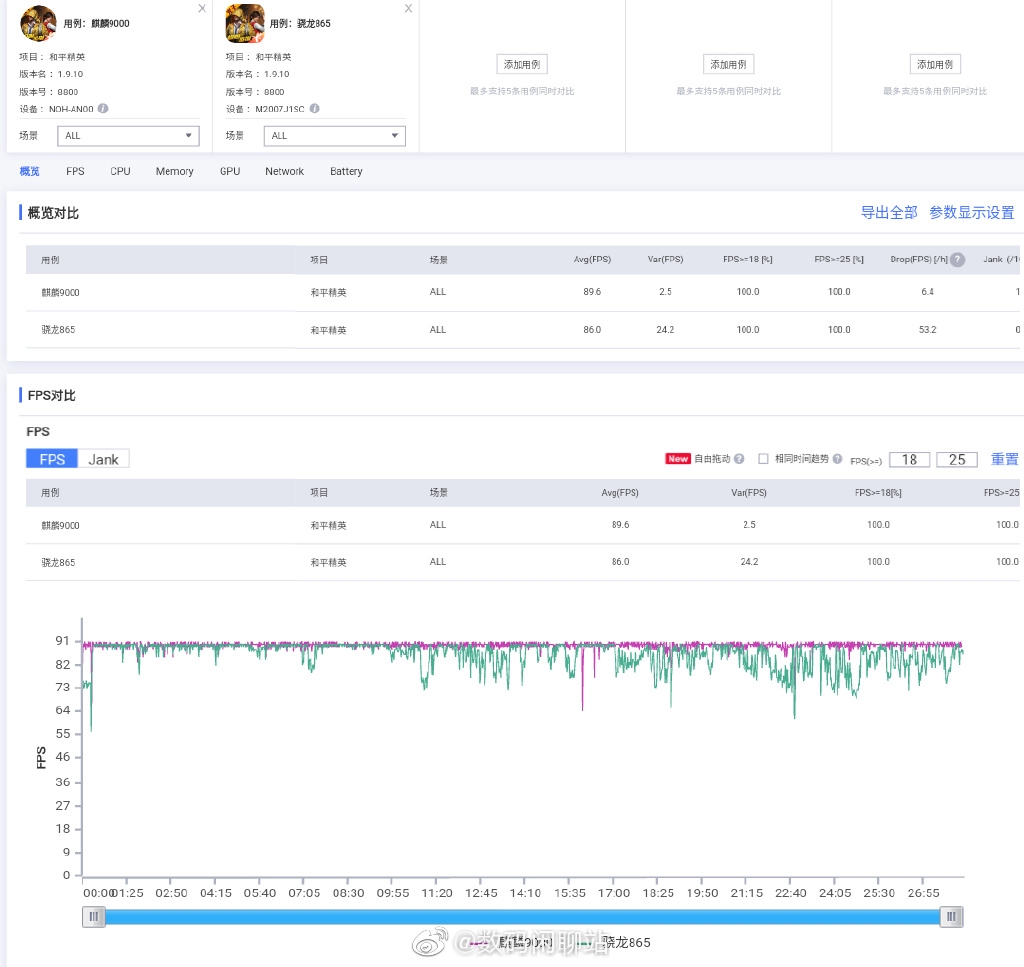Click info icon next to M2007J1SC device
The width and height of the screenshot is (1024, 967).
coord(315,109)
